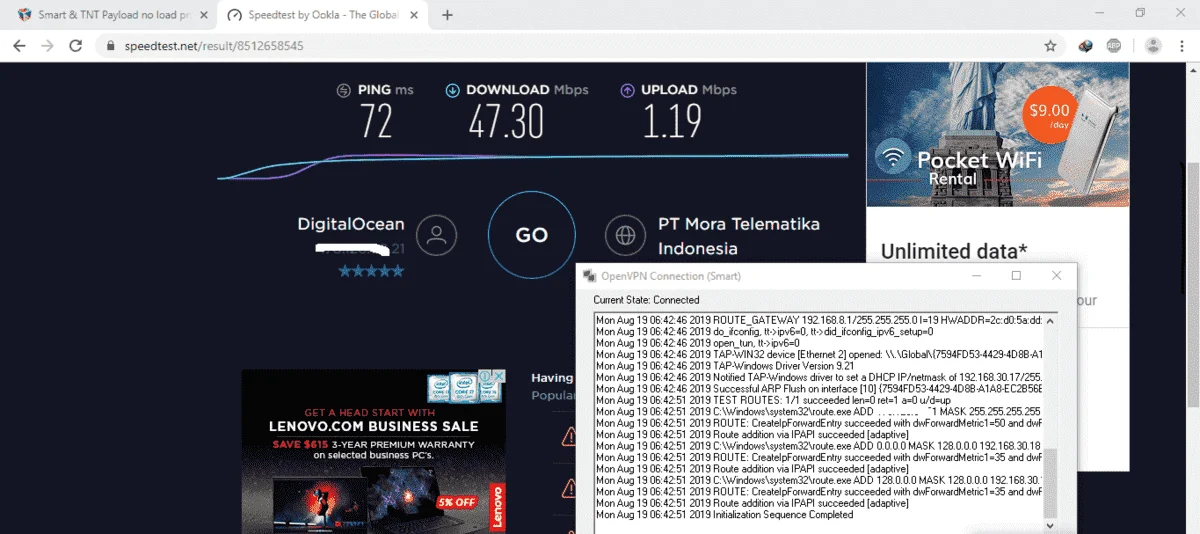Click the upload result 1.19
1200x534 pixels.
(673, 123)
